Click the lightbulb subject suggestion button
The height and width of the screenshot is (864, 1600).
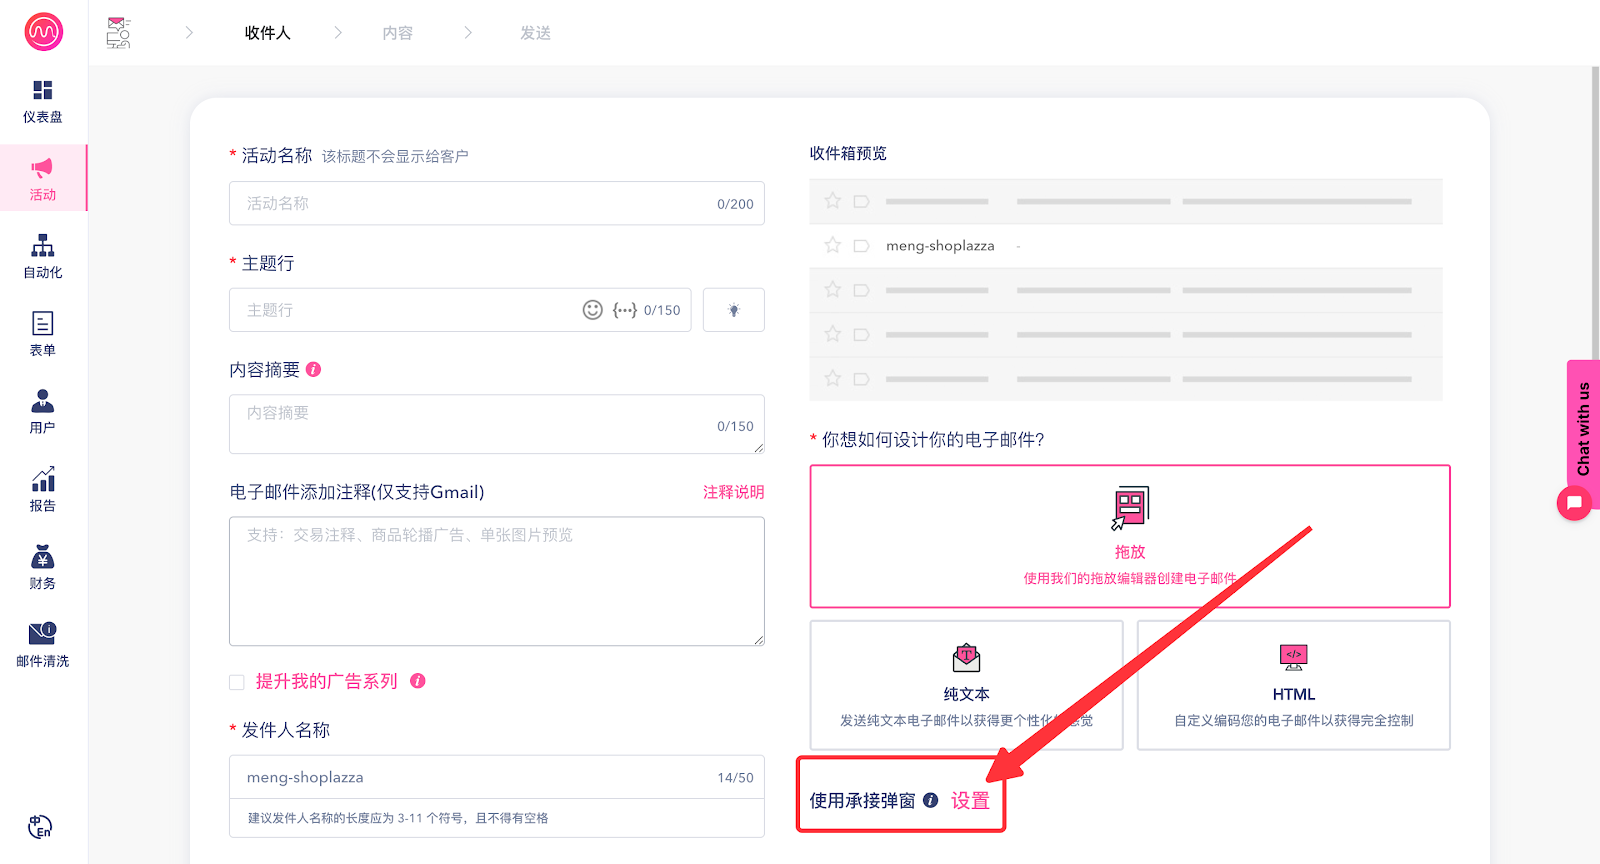pyautogui.click(x=733, y=310)
